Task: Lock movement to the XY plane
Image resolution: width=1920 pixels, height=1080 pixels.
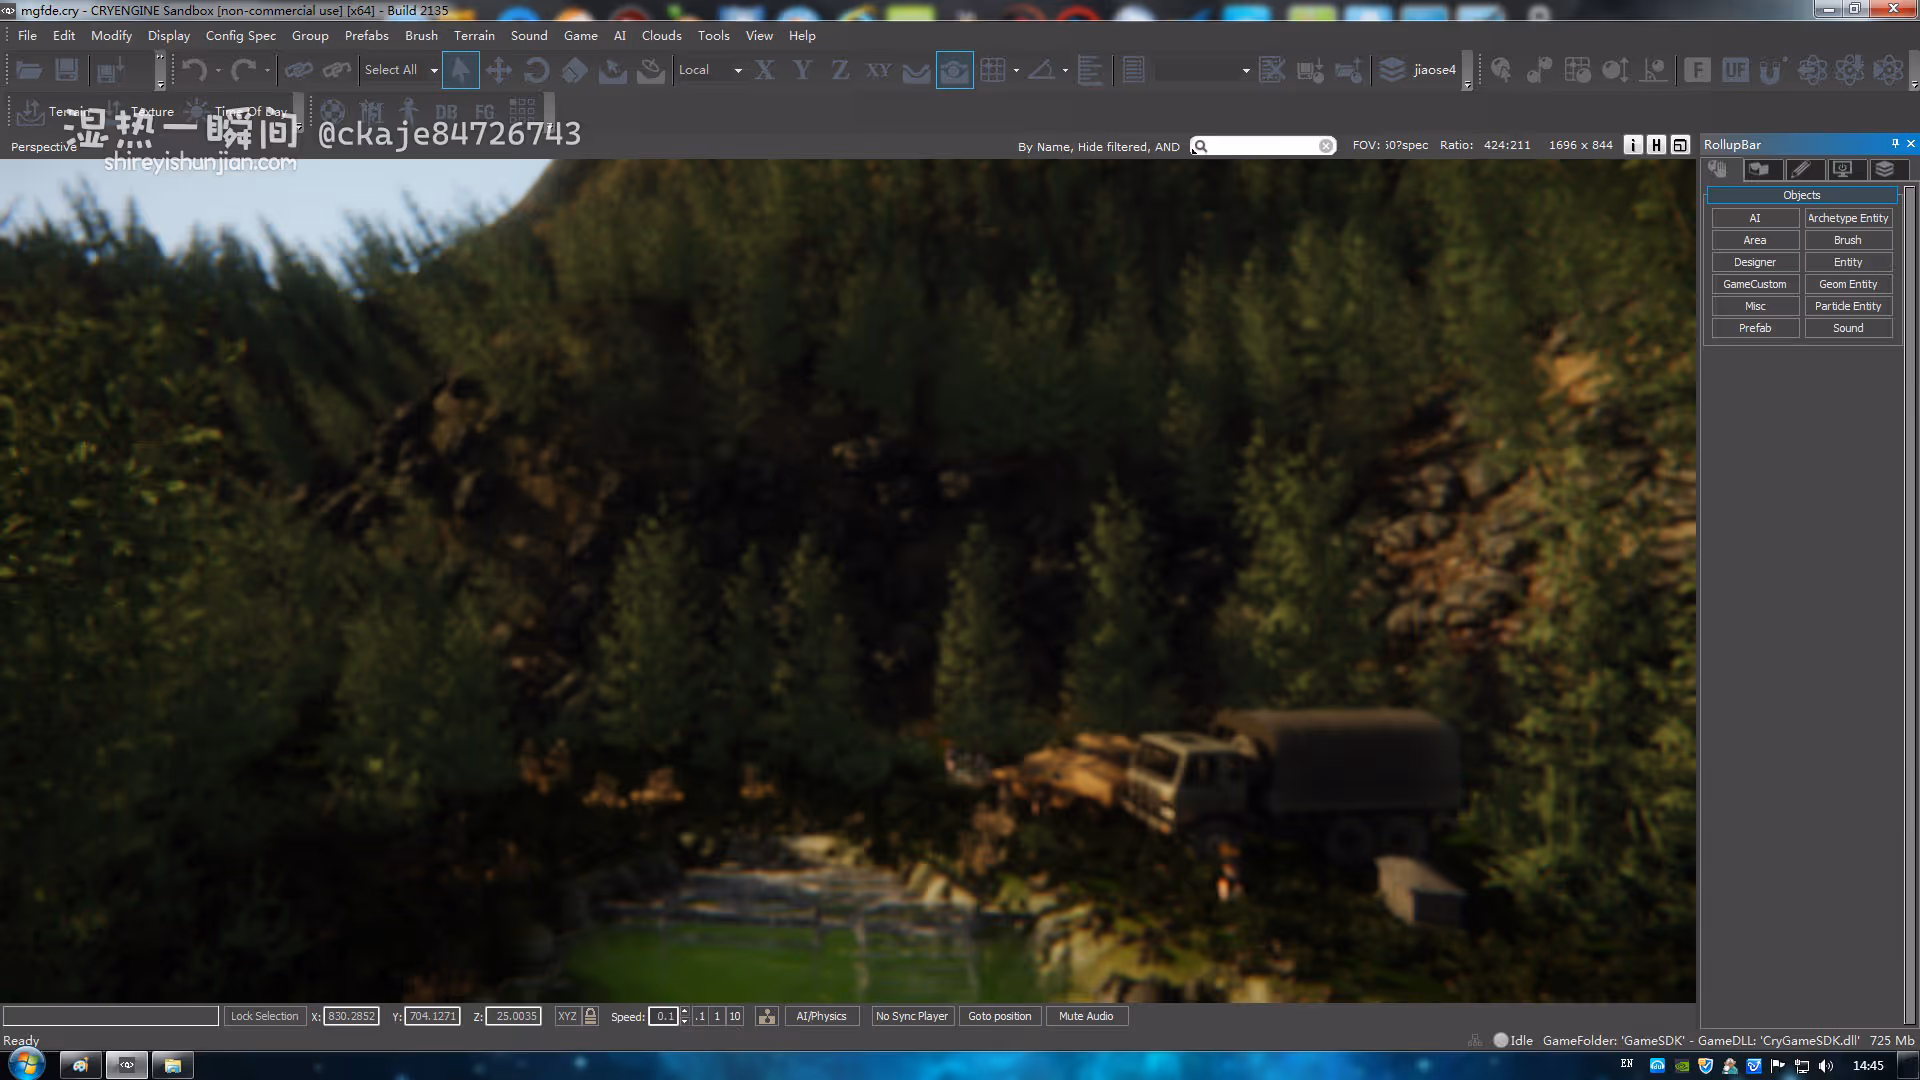Action: pyautogui.click(x=878, y=70)
